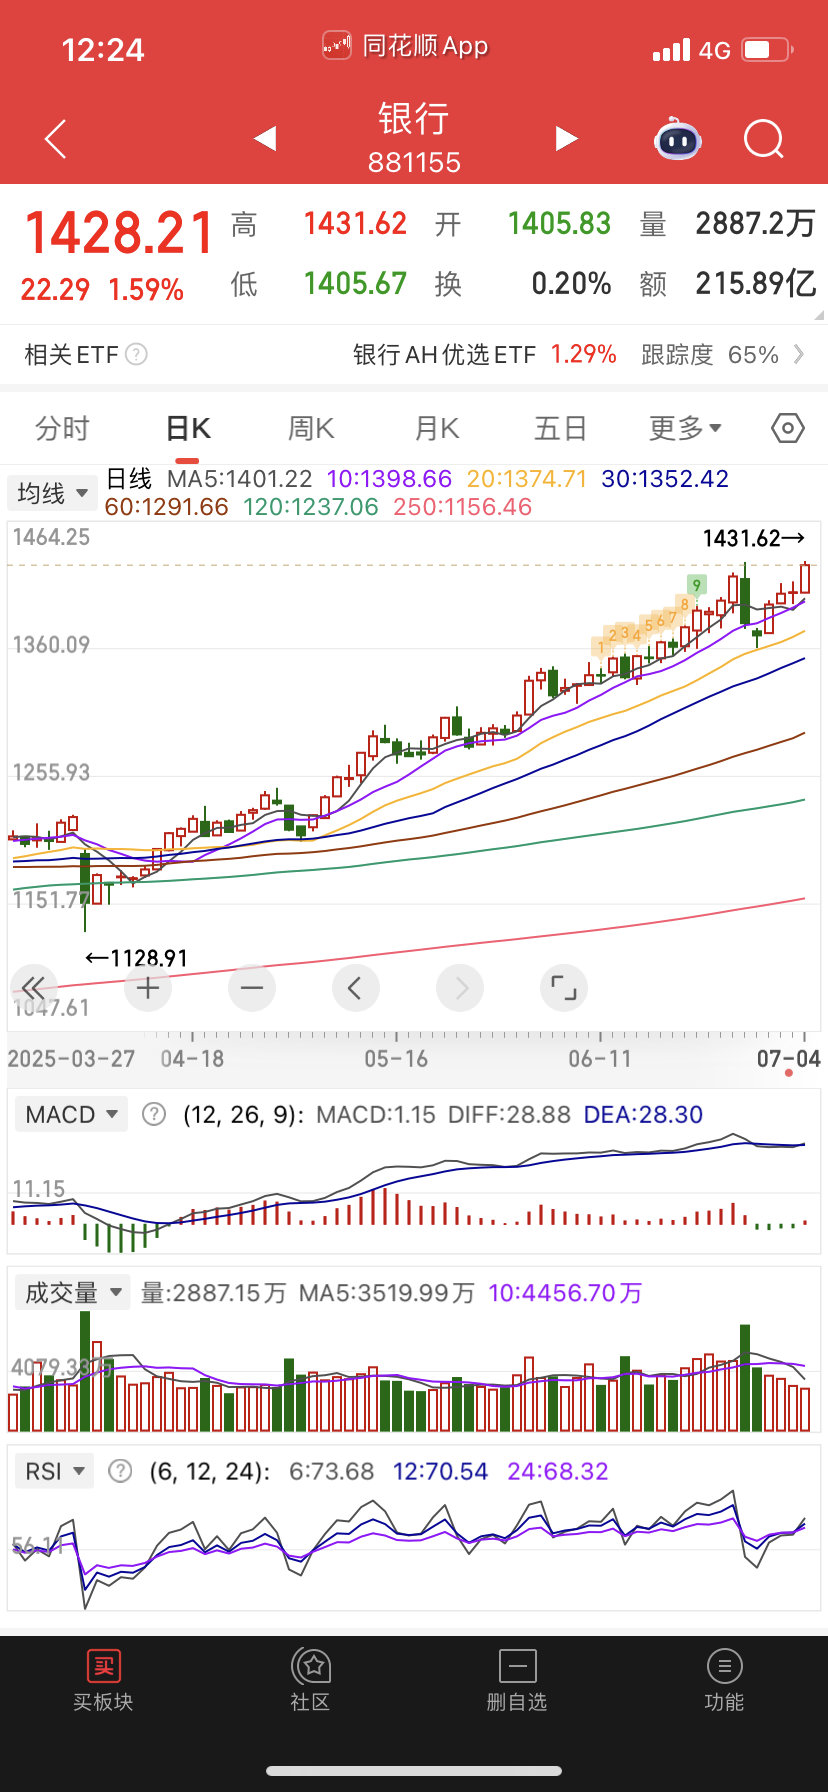Tap volume value 2887.2万
Screen dimensions: 828x1792
756,223
